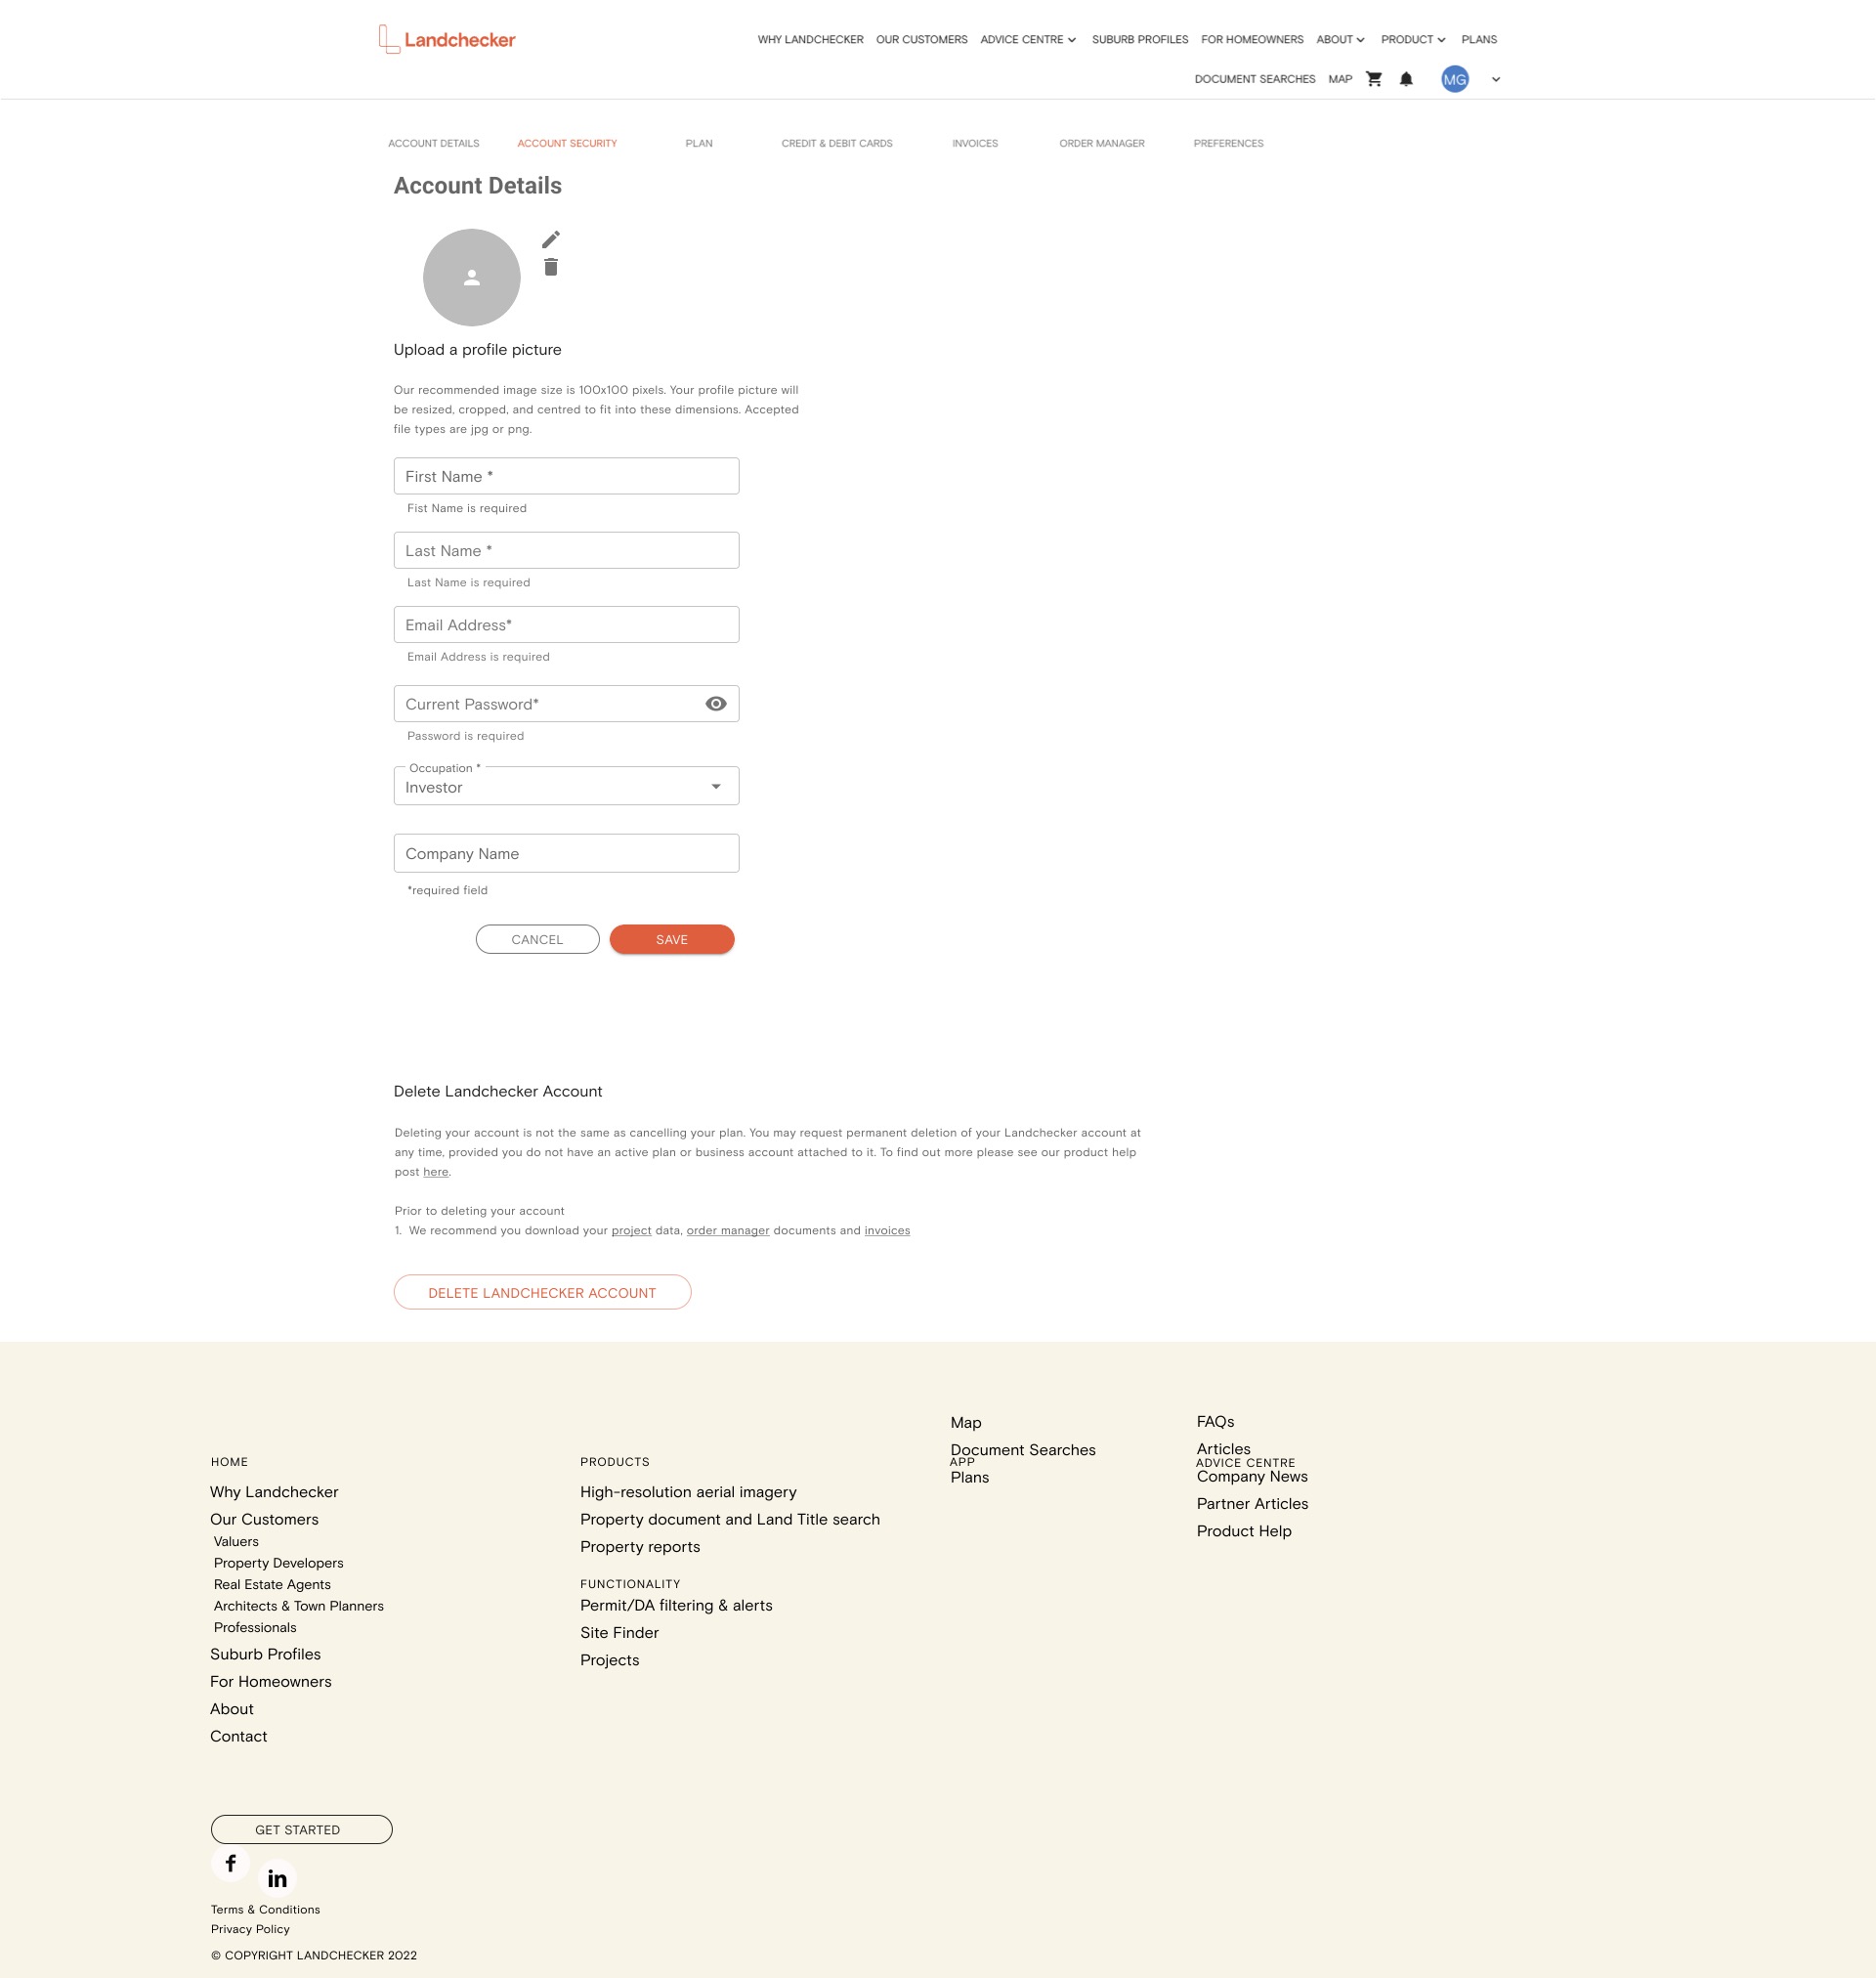Open Document Searches in header

tap(1255, 79)
